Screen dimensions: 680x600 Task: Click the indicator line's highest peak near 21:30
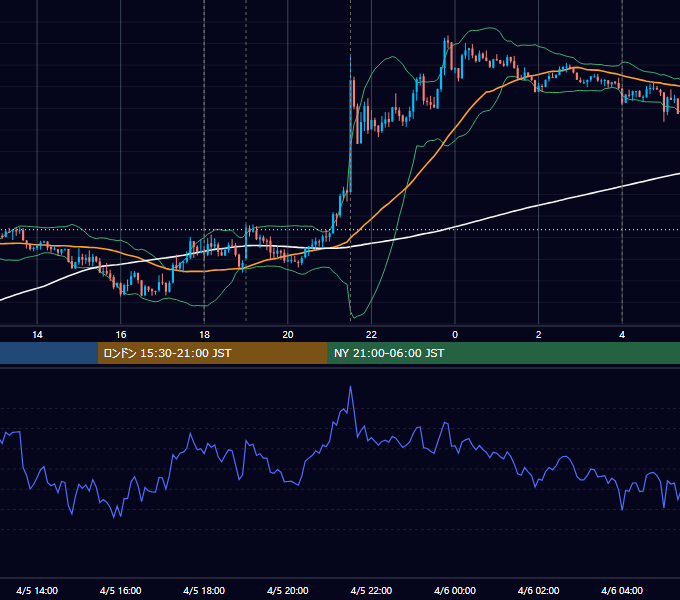coord(350,387)
